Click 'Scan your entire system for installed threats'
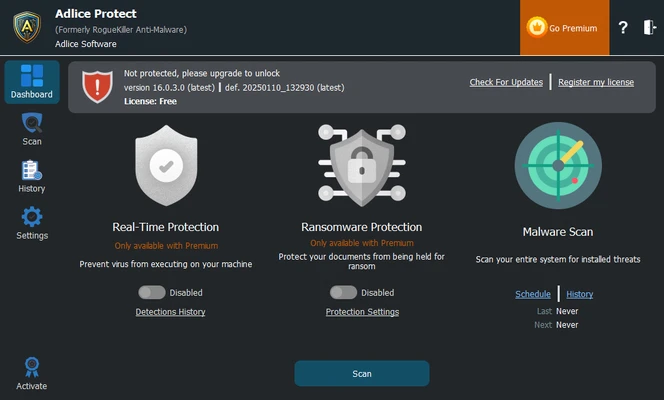The width and height of the screenshot is (664, 400). click(x=558, y=259)
